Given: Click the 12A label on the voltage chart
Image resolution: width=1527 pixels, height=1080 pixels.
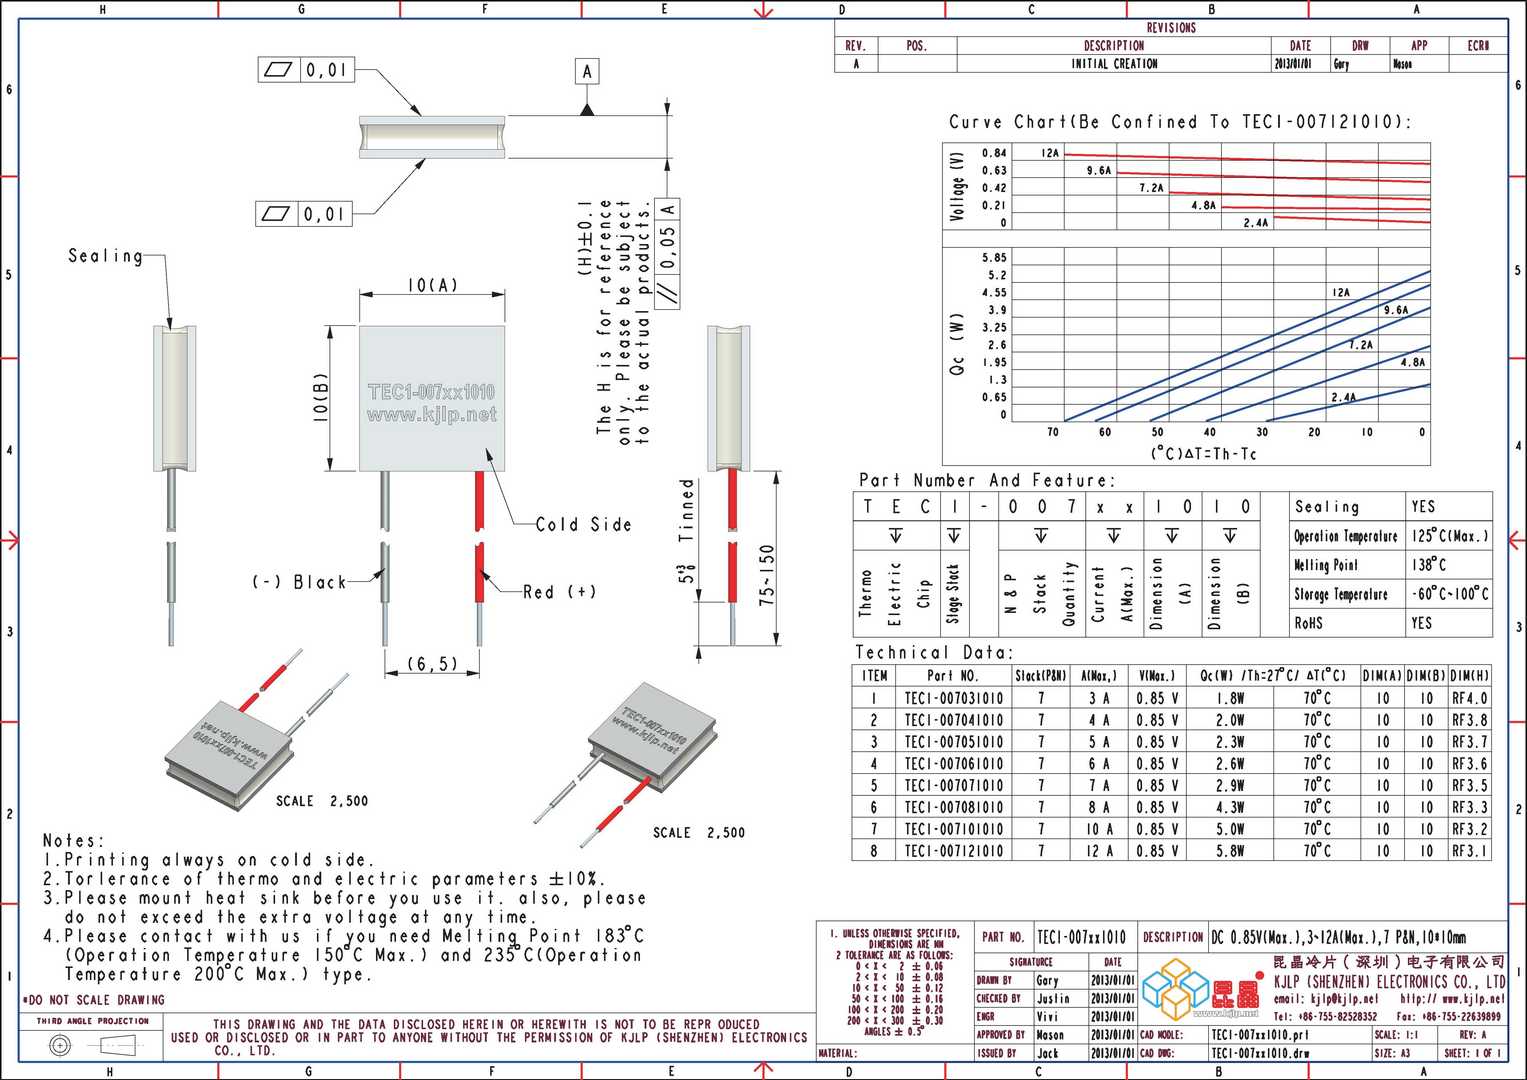Looking at the screenshot, I should point(1049,153).
